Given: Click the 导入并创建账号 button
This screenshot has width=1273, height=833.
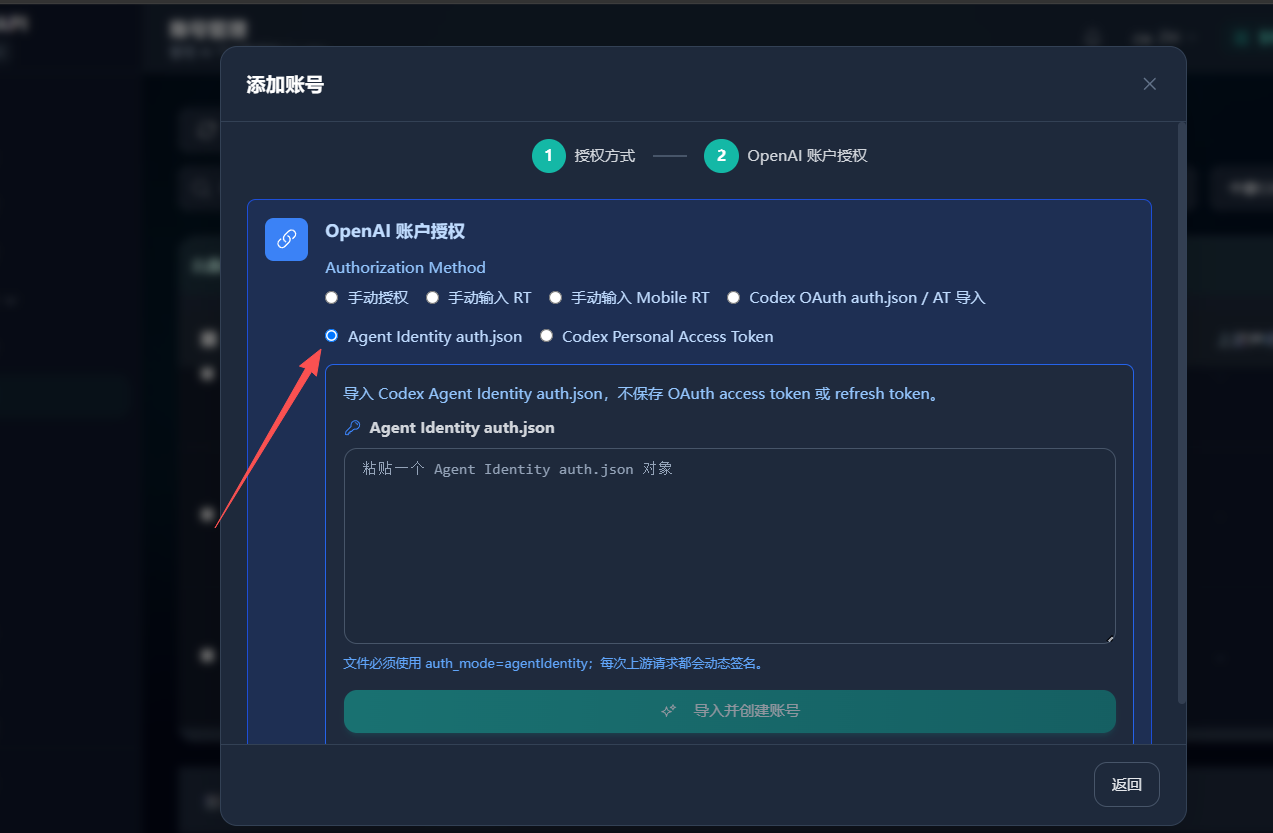Looking at the screenshot, I should click(x=730, y=711).
